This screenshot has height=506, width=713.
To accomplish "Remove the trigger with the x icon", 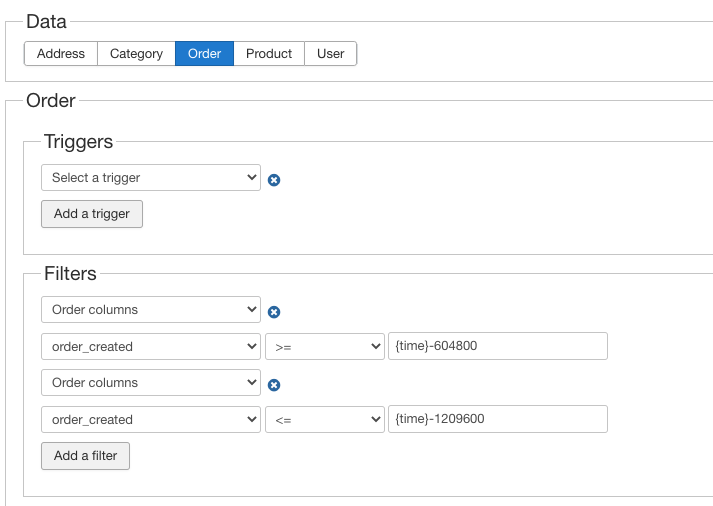I will pos(274,180).
